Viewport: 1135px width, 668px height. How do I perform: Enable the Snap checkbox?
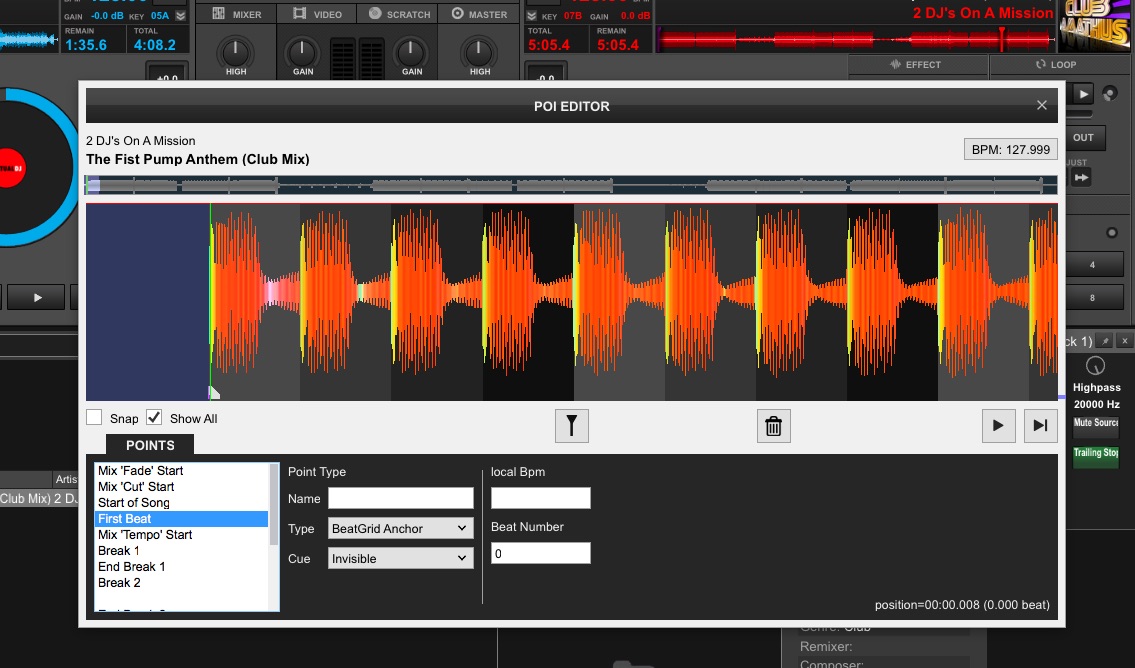click(94, 418)
